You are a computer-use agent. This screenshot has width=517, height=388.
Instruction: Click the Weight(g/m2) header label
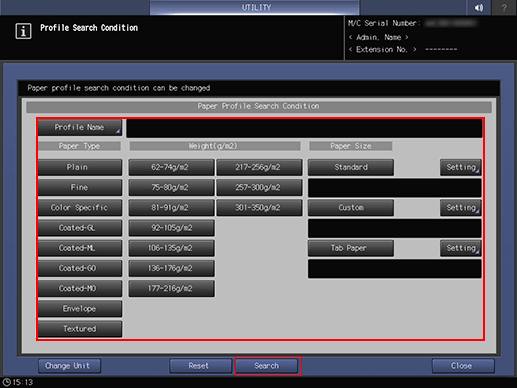215,146
